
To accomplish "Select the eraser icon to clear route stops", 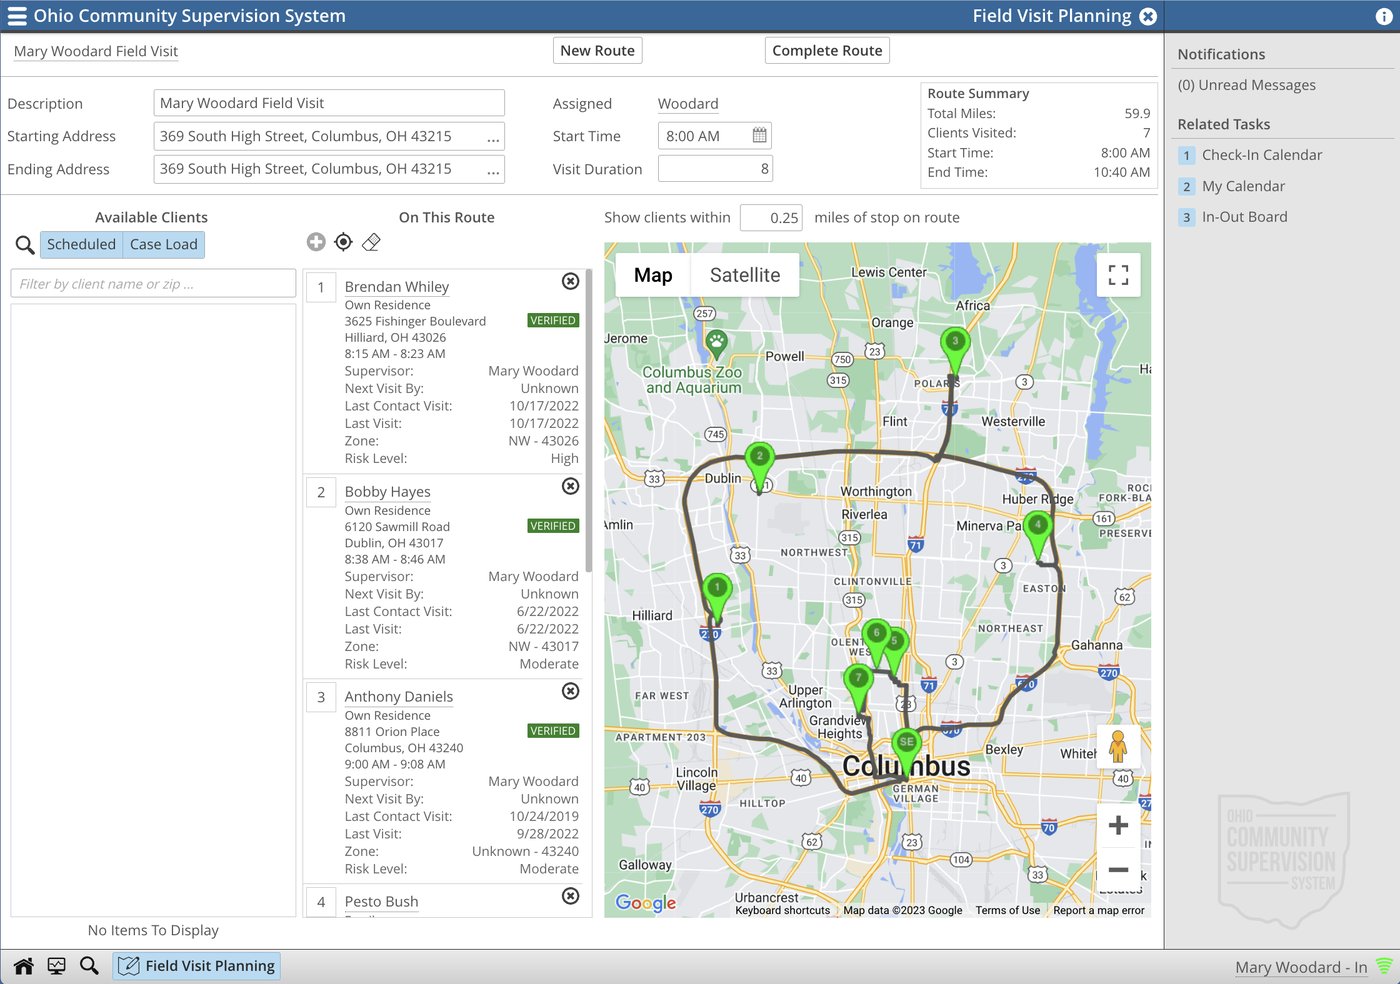I will 371,241.
